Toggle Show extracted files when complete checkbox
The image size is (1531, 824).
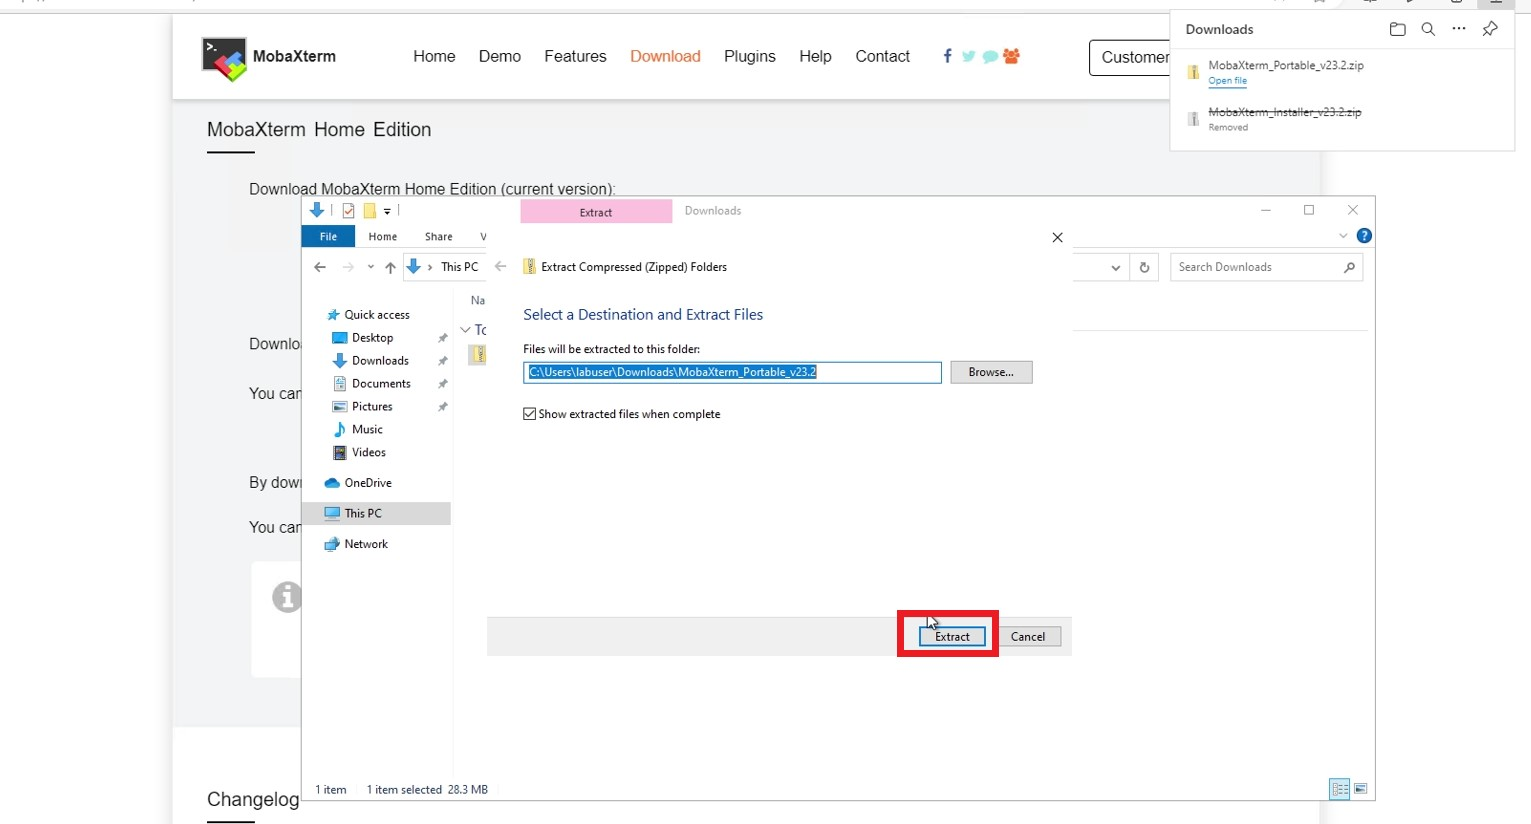[530, 414]
